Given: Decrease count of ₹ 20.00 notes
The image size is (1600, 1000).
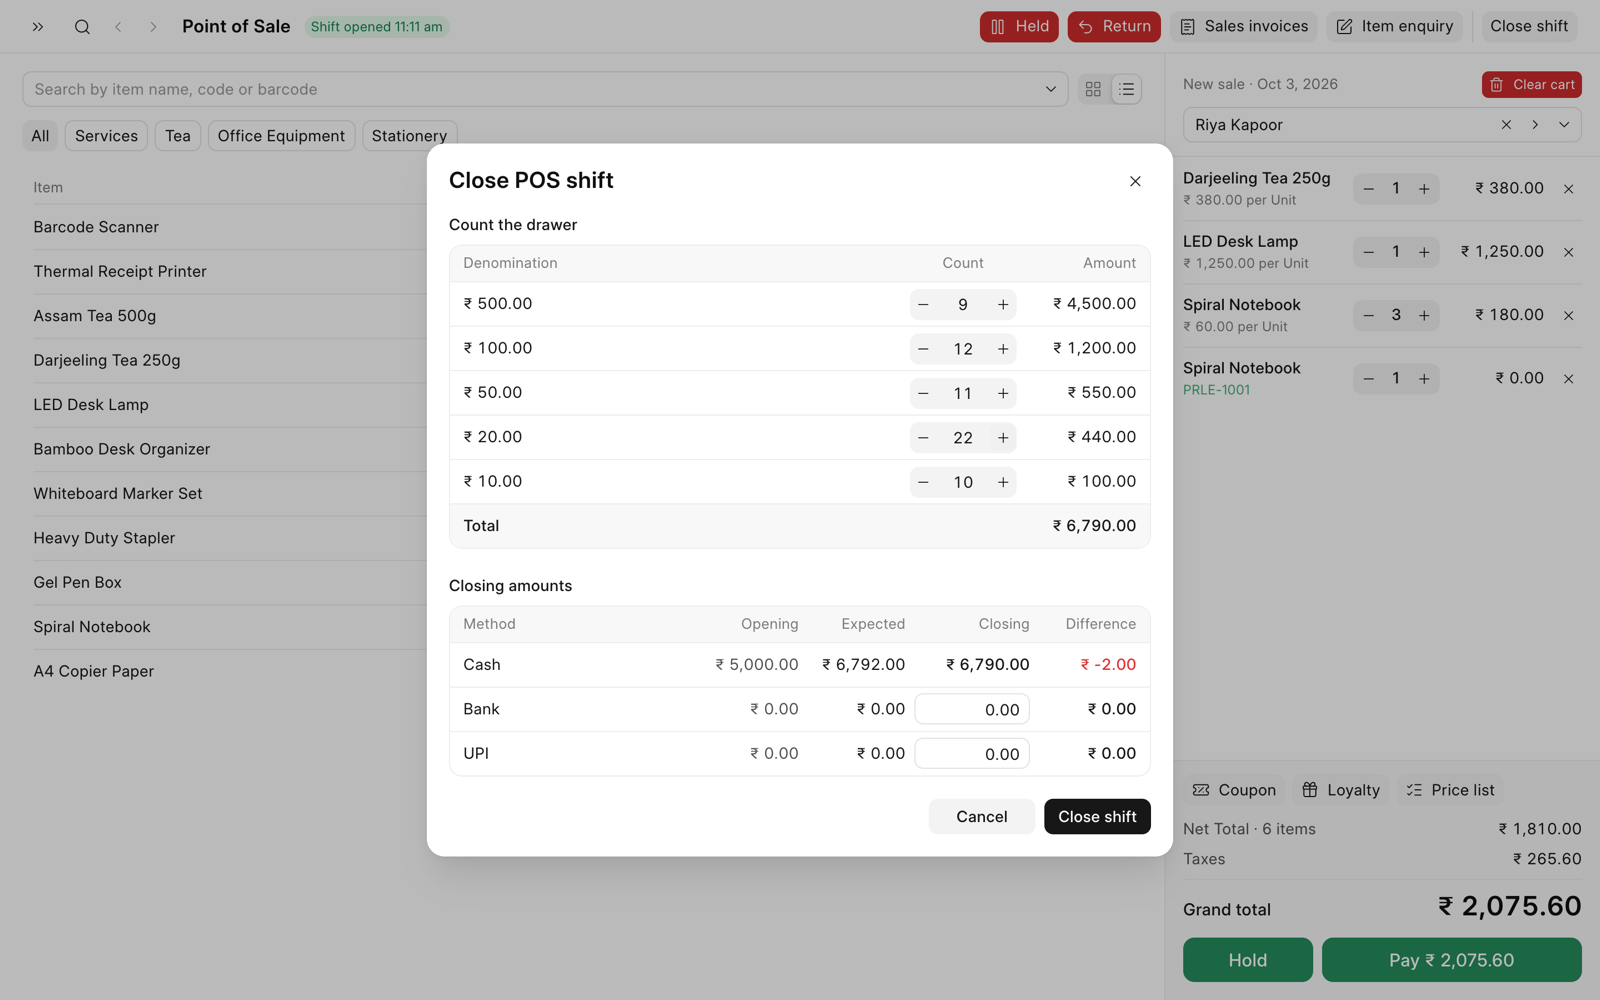Looking at the screenshot, I should point(923,438).
